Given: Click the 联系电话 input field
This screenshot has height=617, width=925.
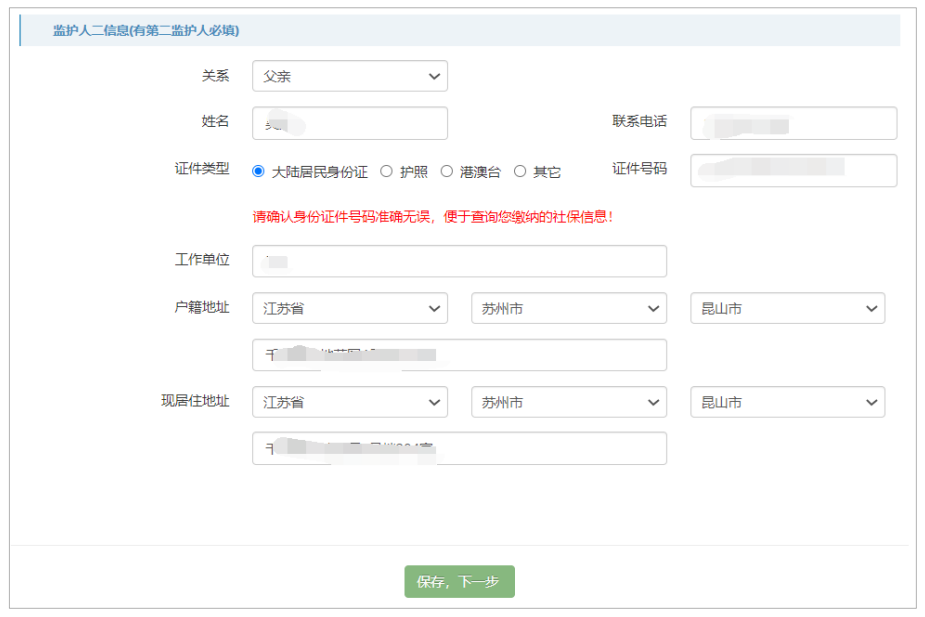Looking at the screenshot, I should [793, 123].
